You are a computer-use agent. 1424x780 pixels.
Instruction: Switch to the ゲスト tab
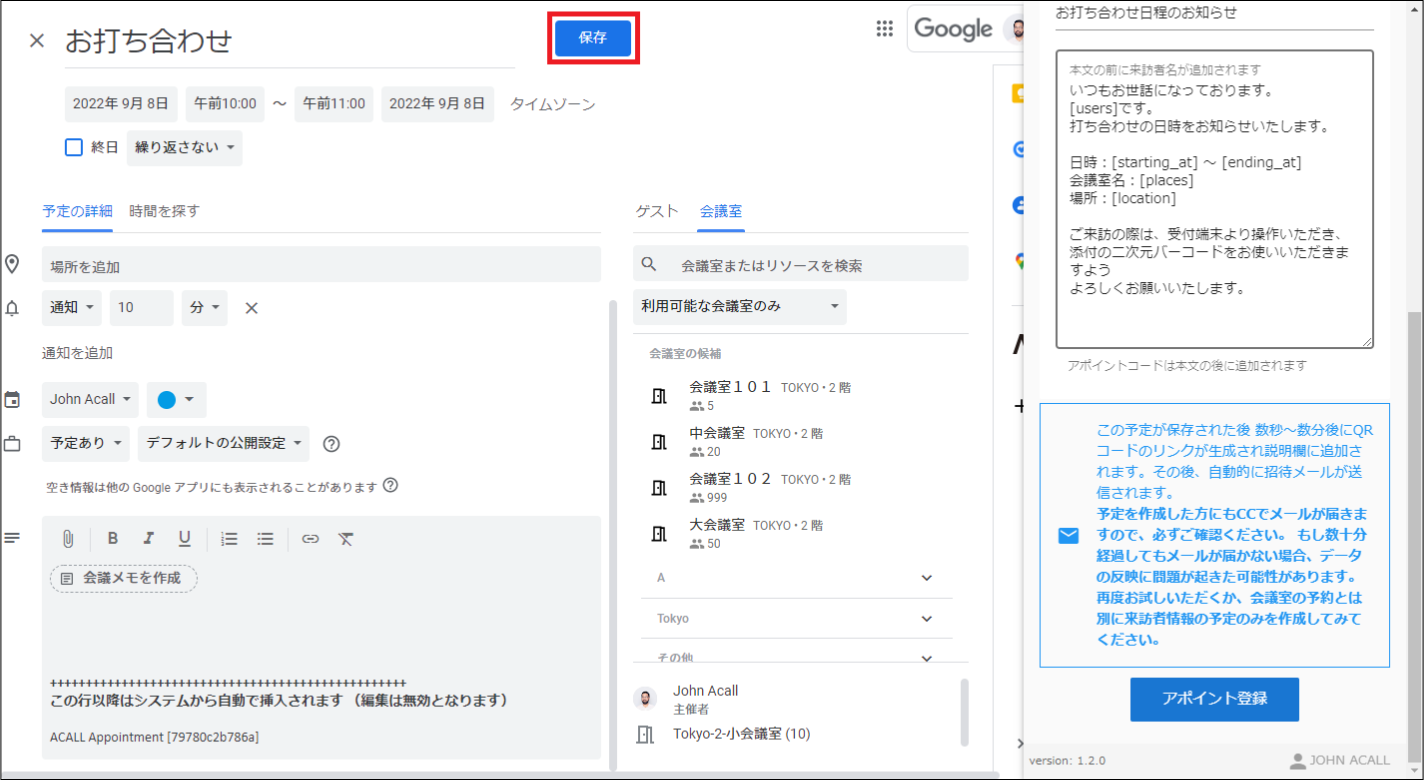pyautogui.click(x=656, y=211)
